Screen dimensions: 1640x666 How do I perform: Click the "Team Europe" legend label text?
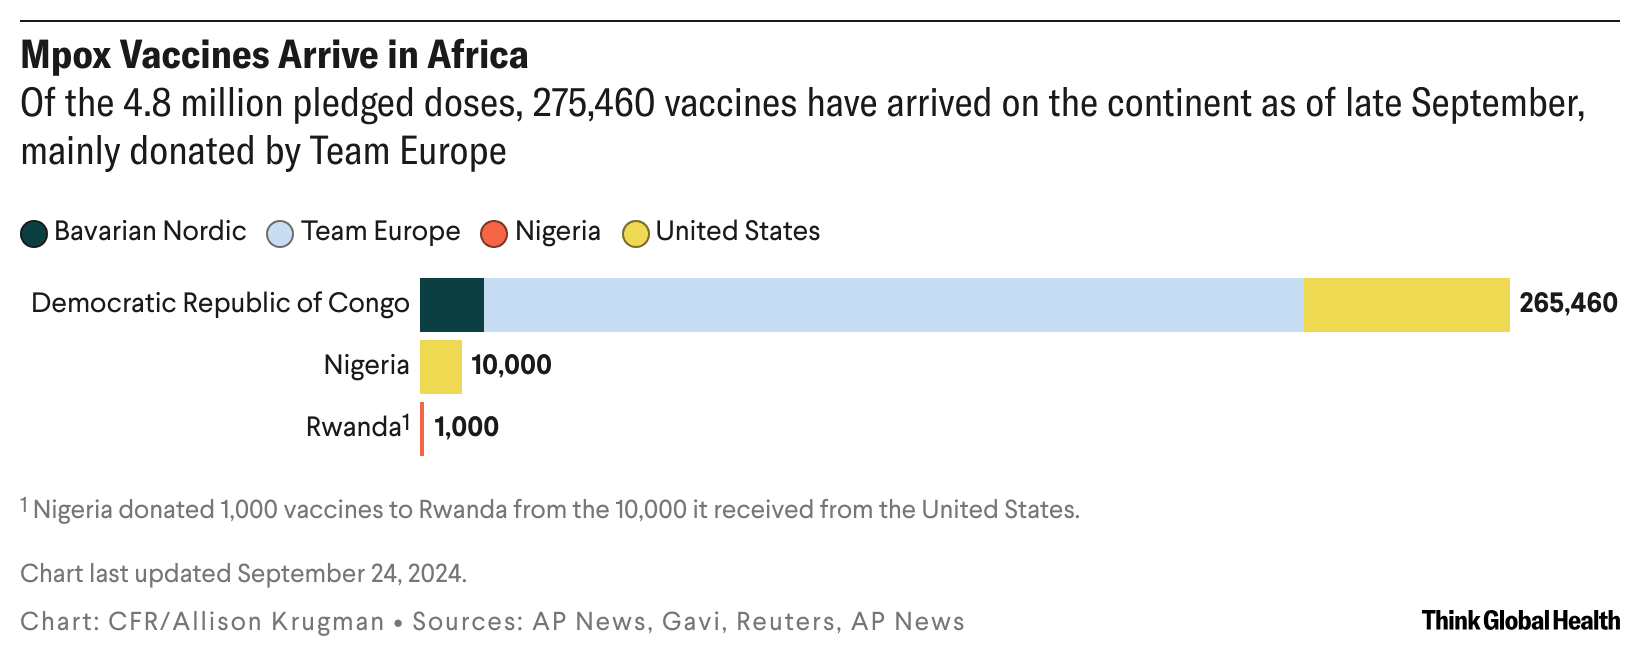381,232
